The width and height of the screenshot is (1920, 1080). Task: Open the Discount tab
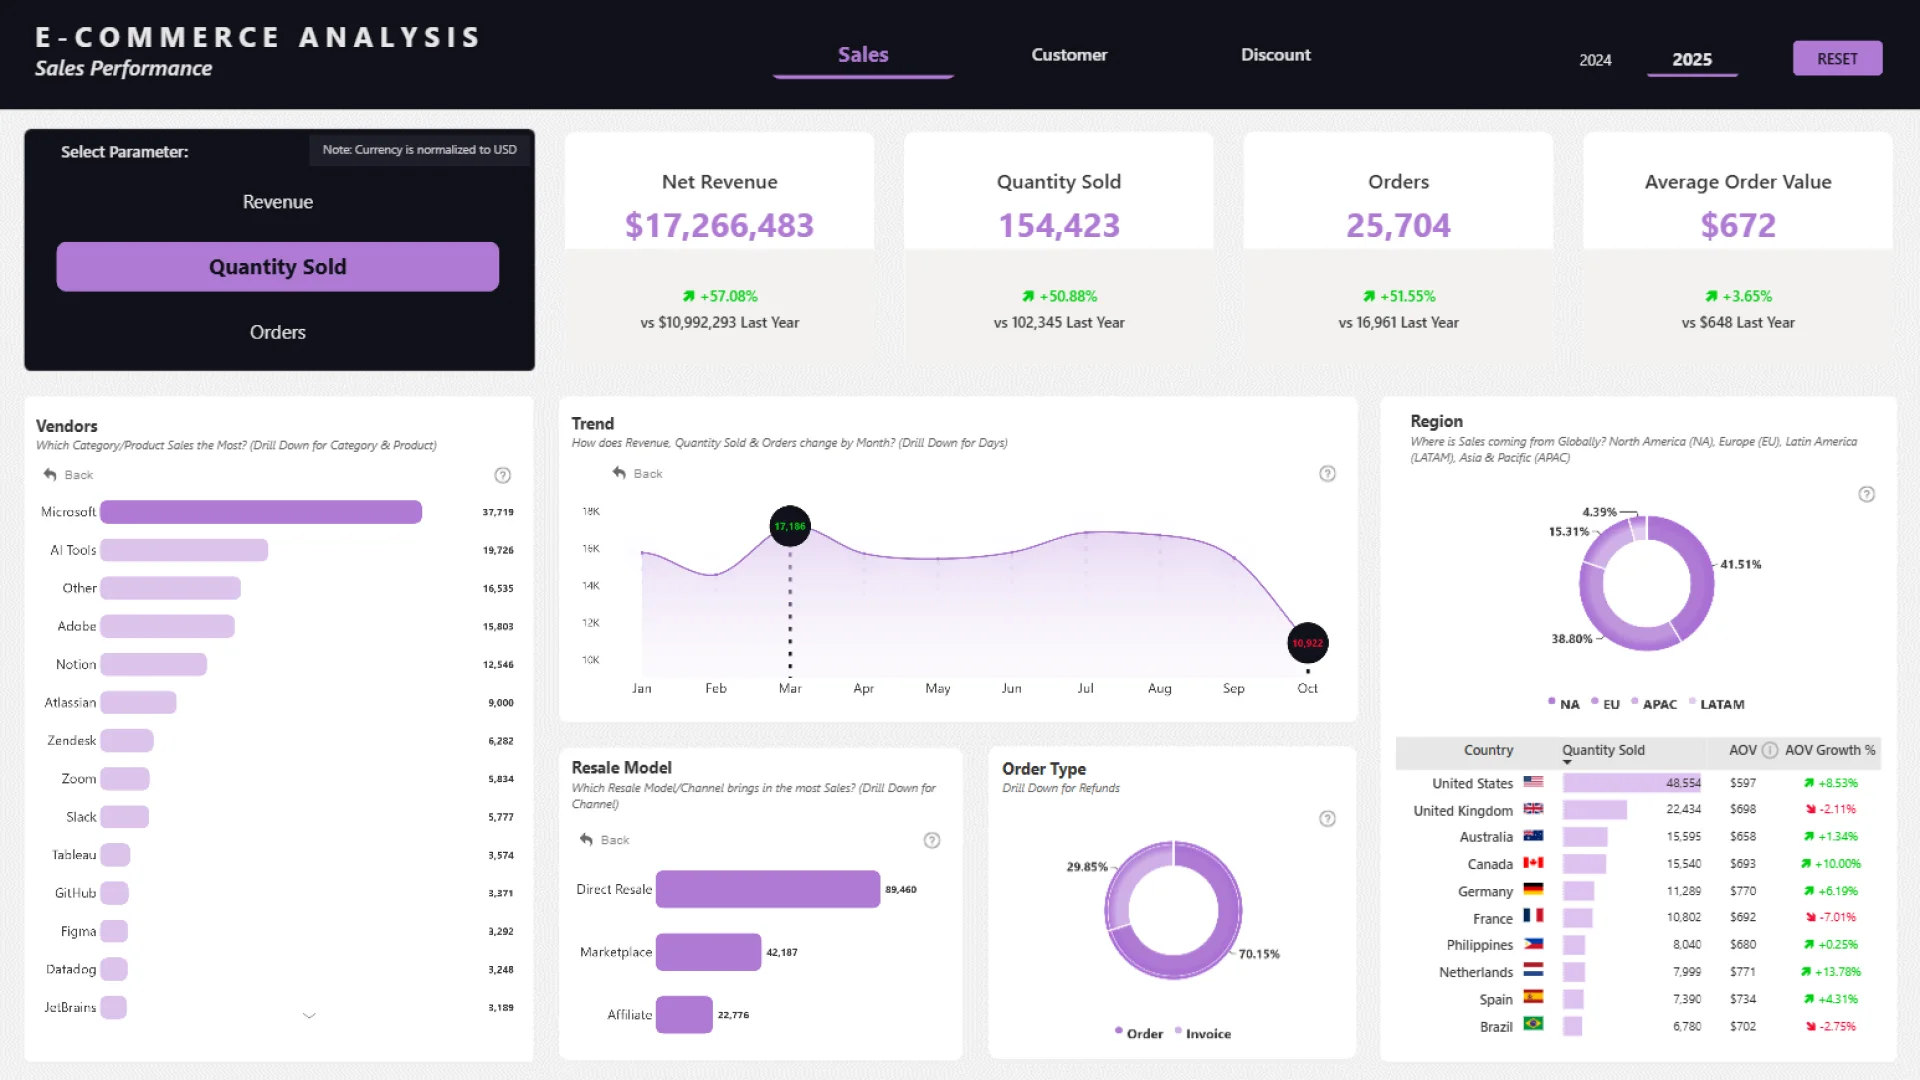click(x=1275, y=55)
